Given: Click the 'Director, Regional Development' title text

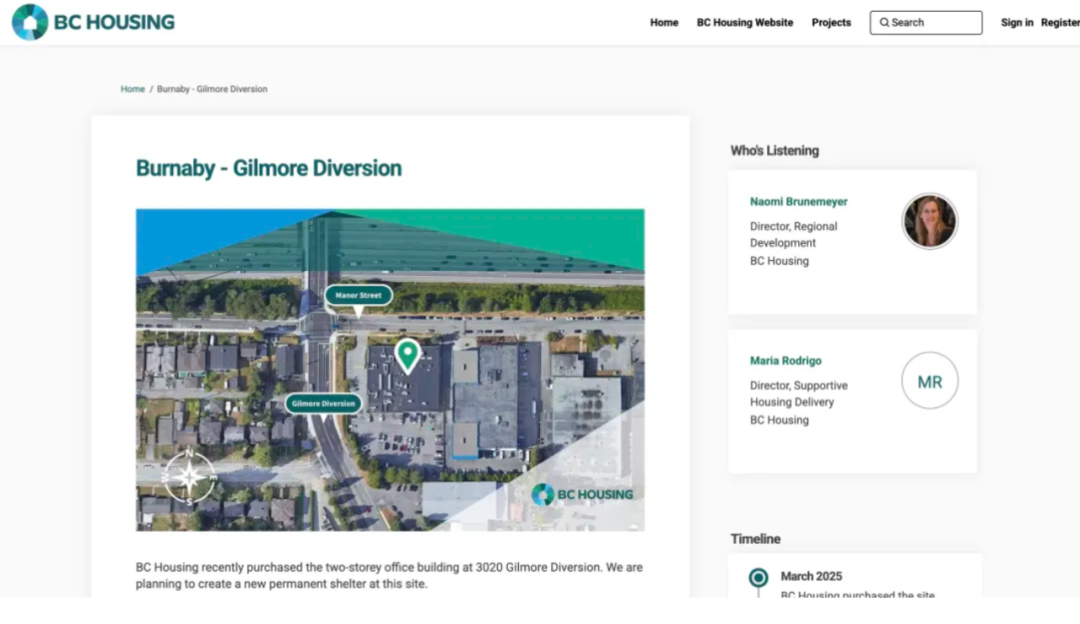Looking at the screenshot, I should tap(793, 235).
